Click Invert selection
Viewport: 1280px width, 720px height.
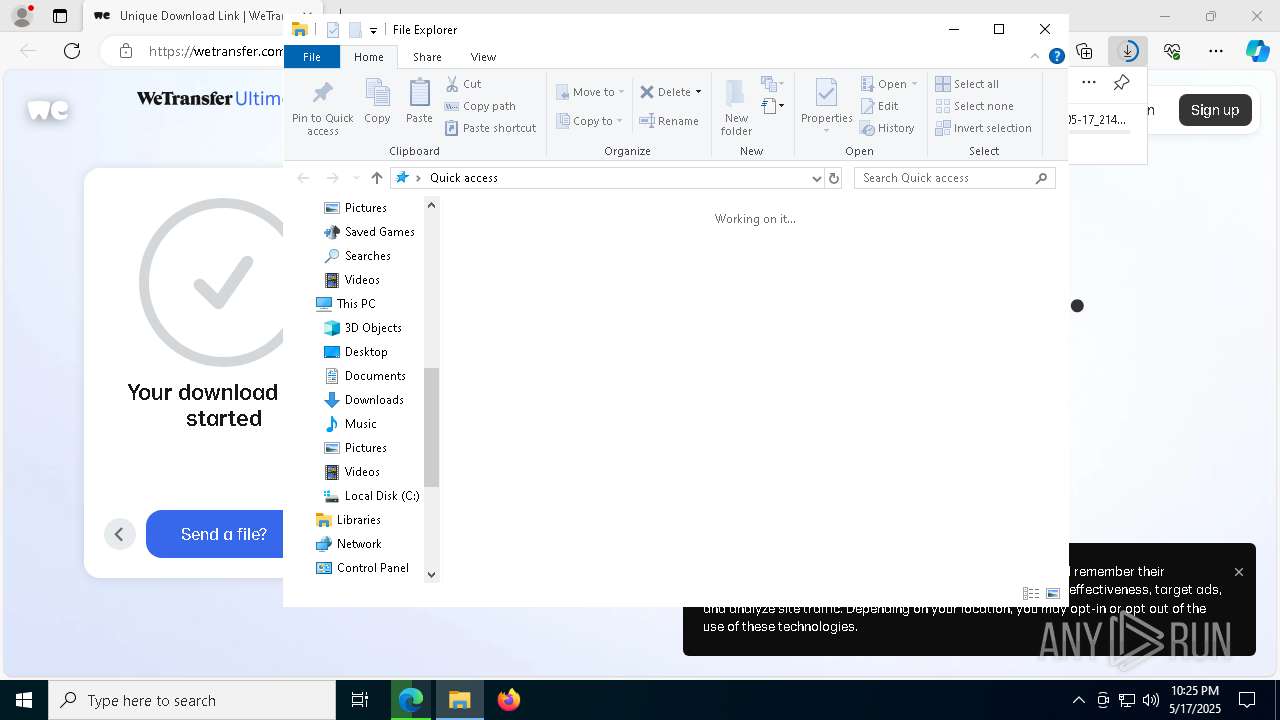[x=983, y=128]
